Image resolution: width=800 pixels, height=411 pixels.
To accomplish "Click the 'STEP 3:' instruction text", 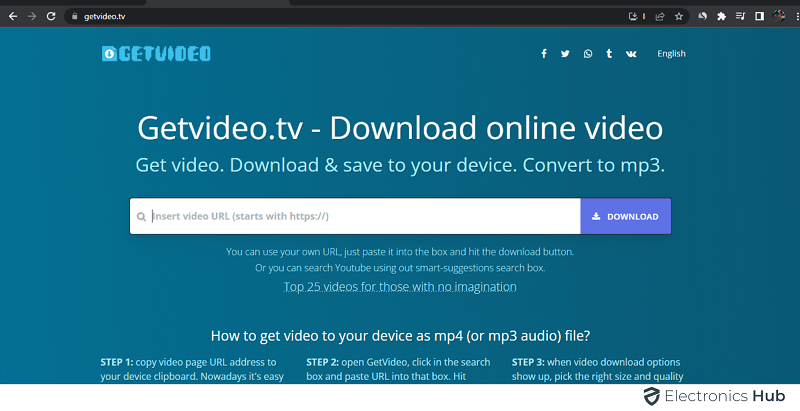I will [597, 369].
